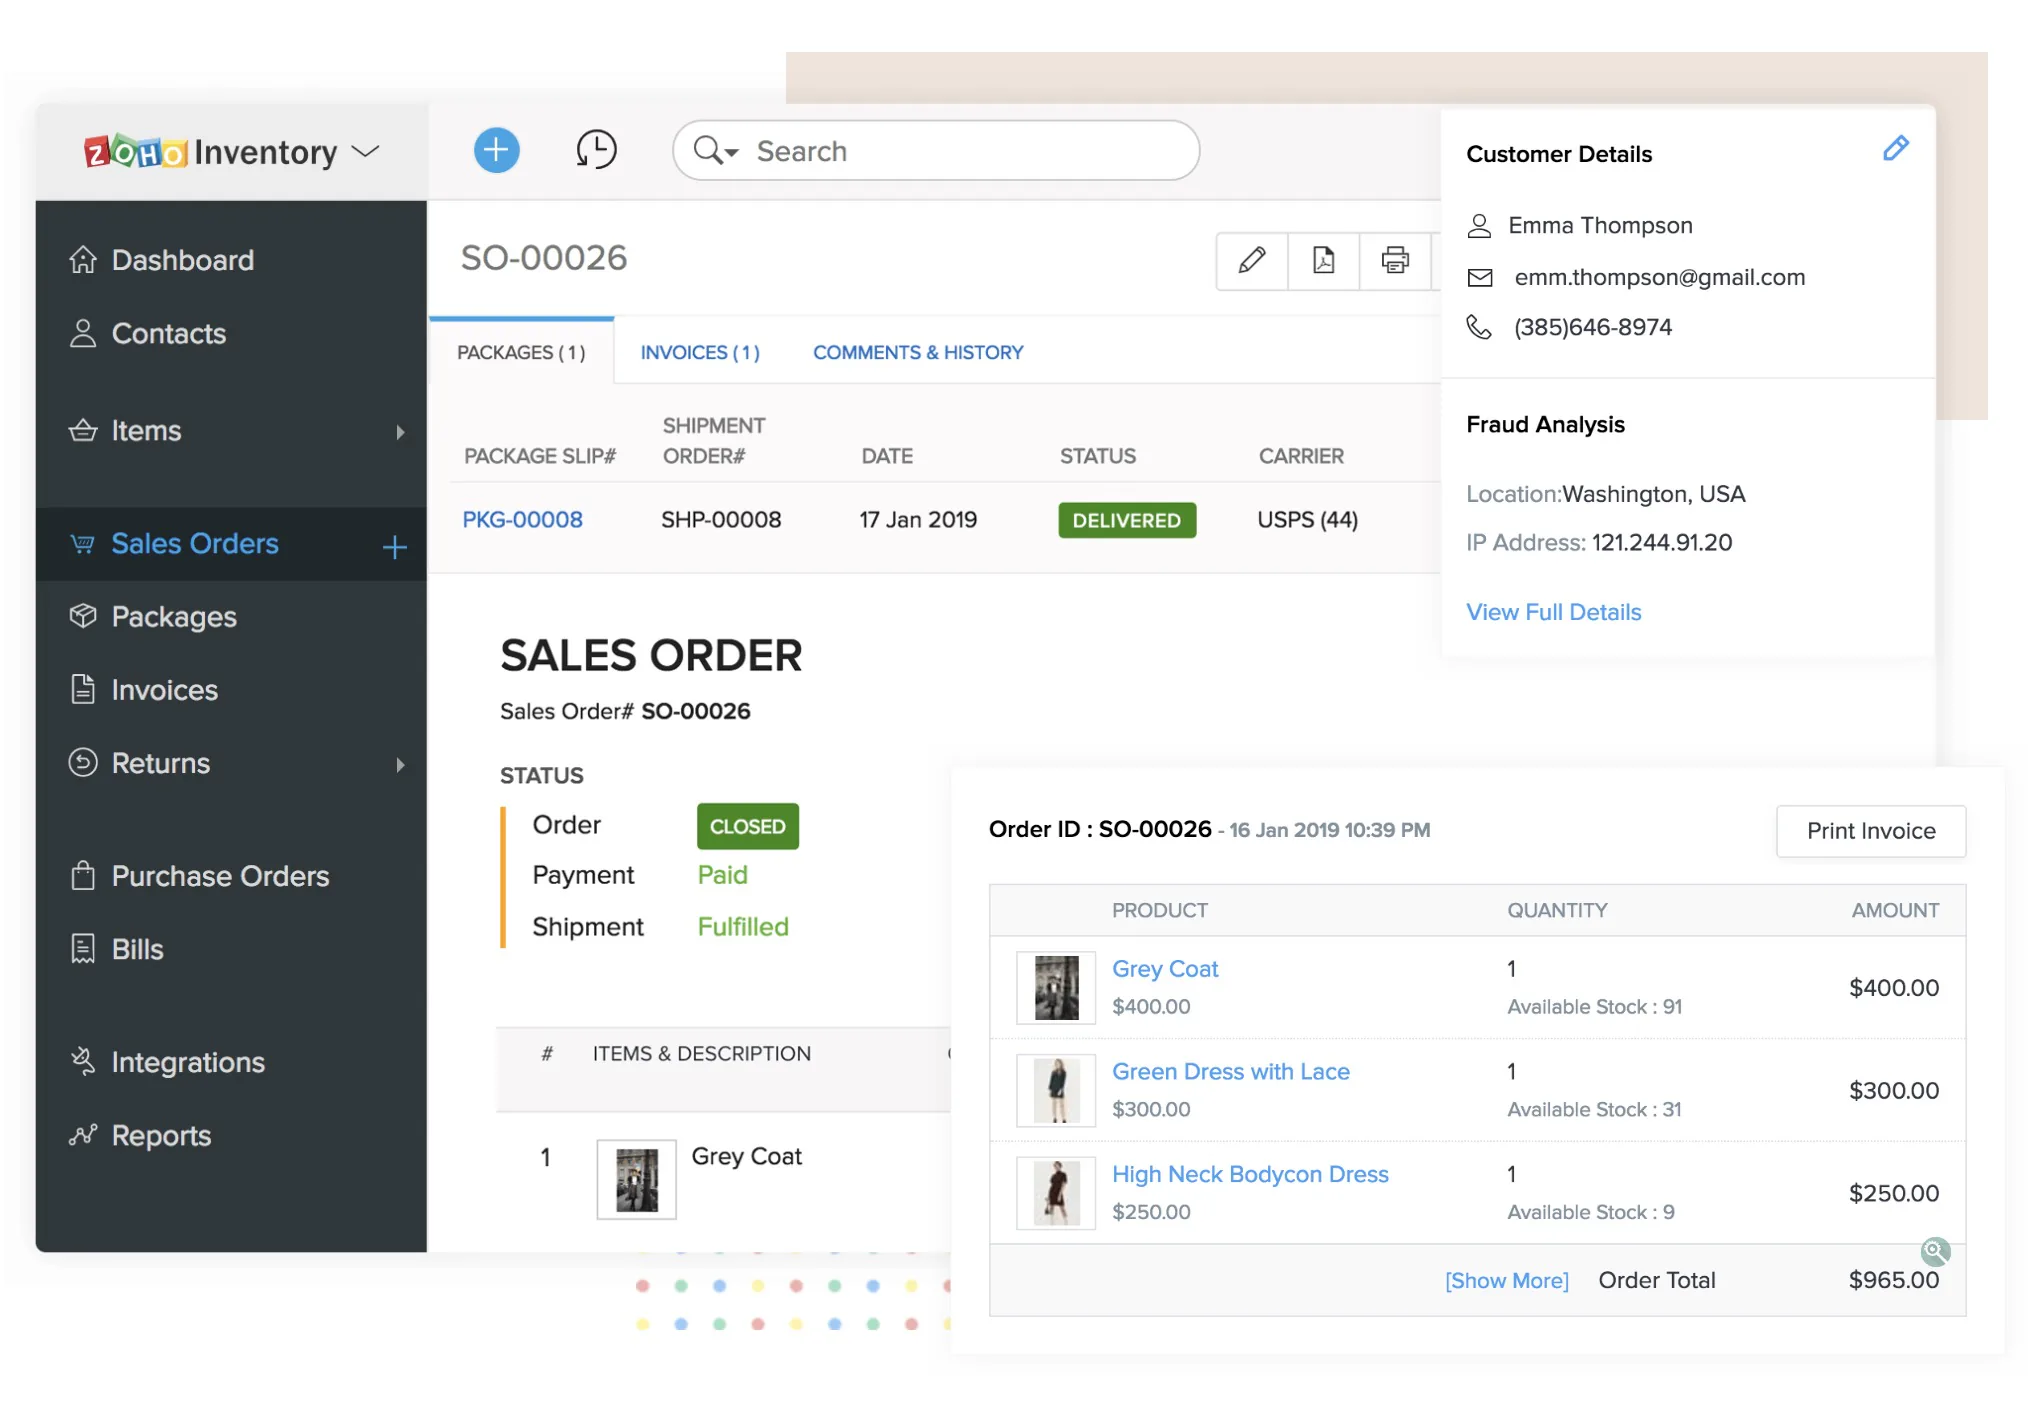Click the blue quick-create plus button
Screen dimensions: 2028x1416
pos(496,150)
